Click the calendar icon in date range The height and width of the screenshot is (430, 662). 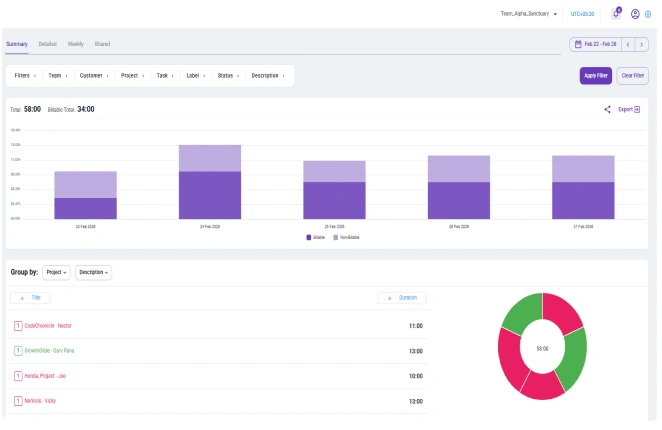578,44
